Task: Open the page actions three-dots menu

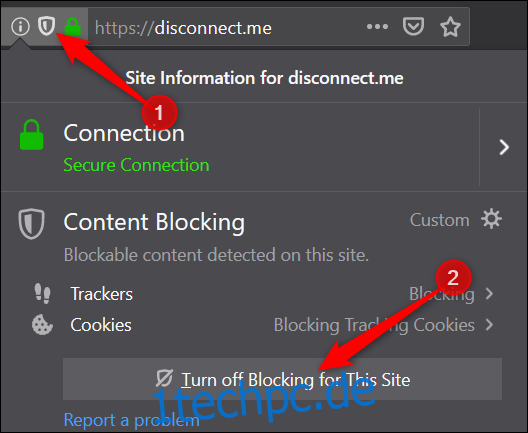Action: pos(377,27)
